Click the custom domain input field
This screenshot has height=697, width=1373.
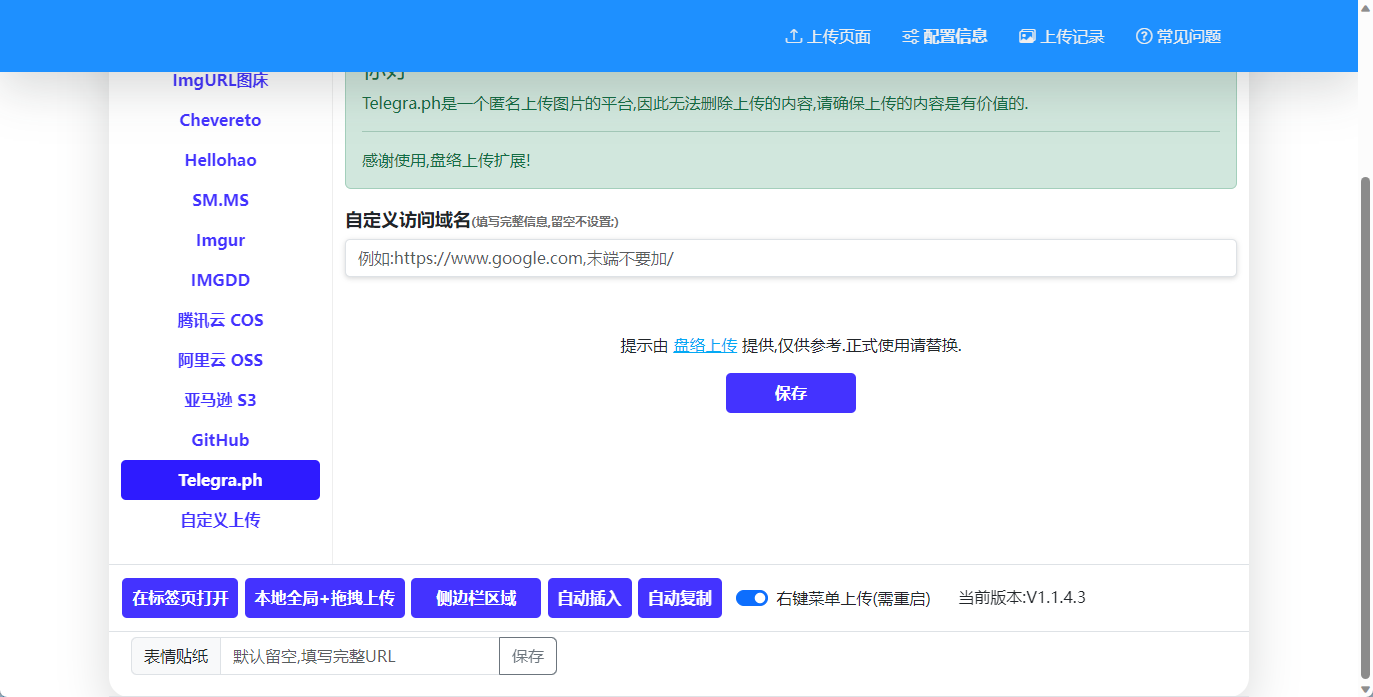[790, 258]
